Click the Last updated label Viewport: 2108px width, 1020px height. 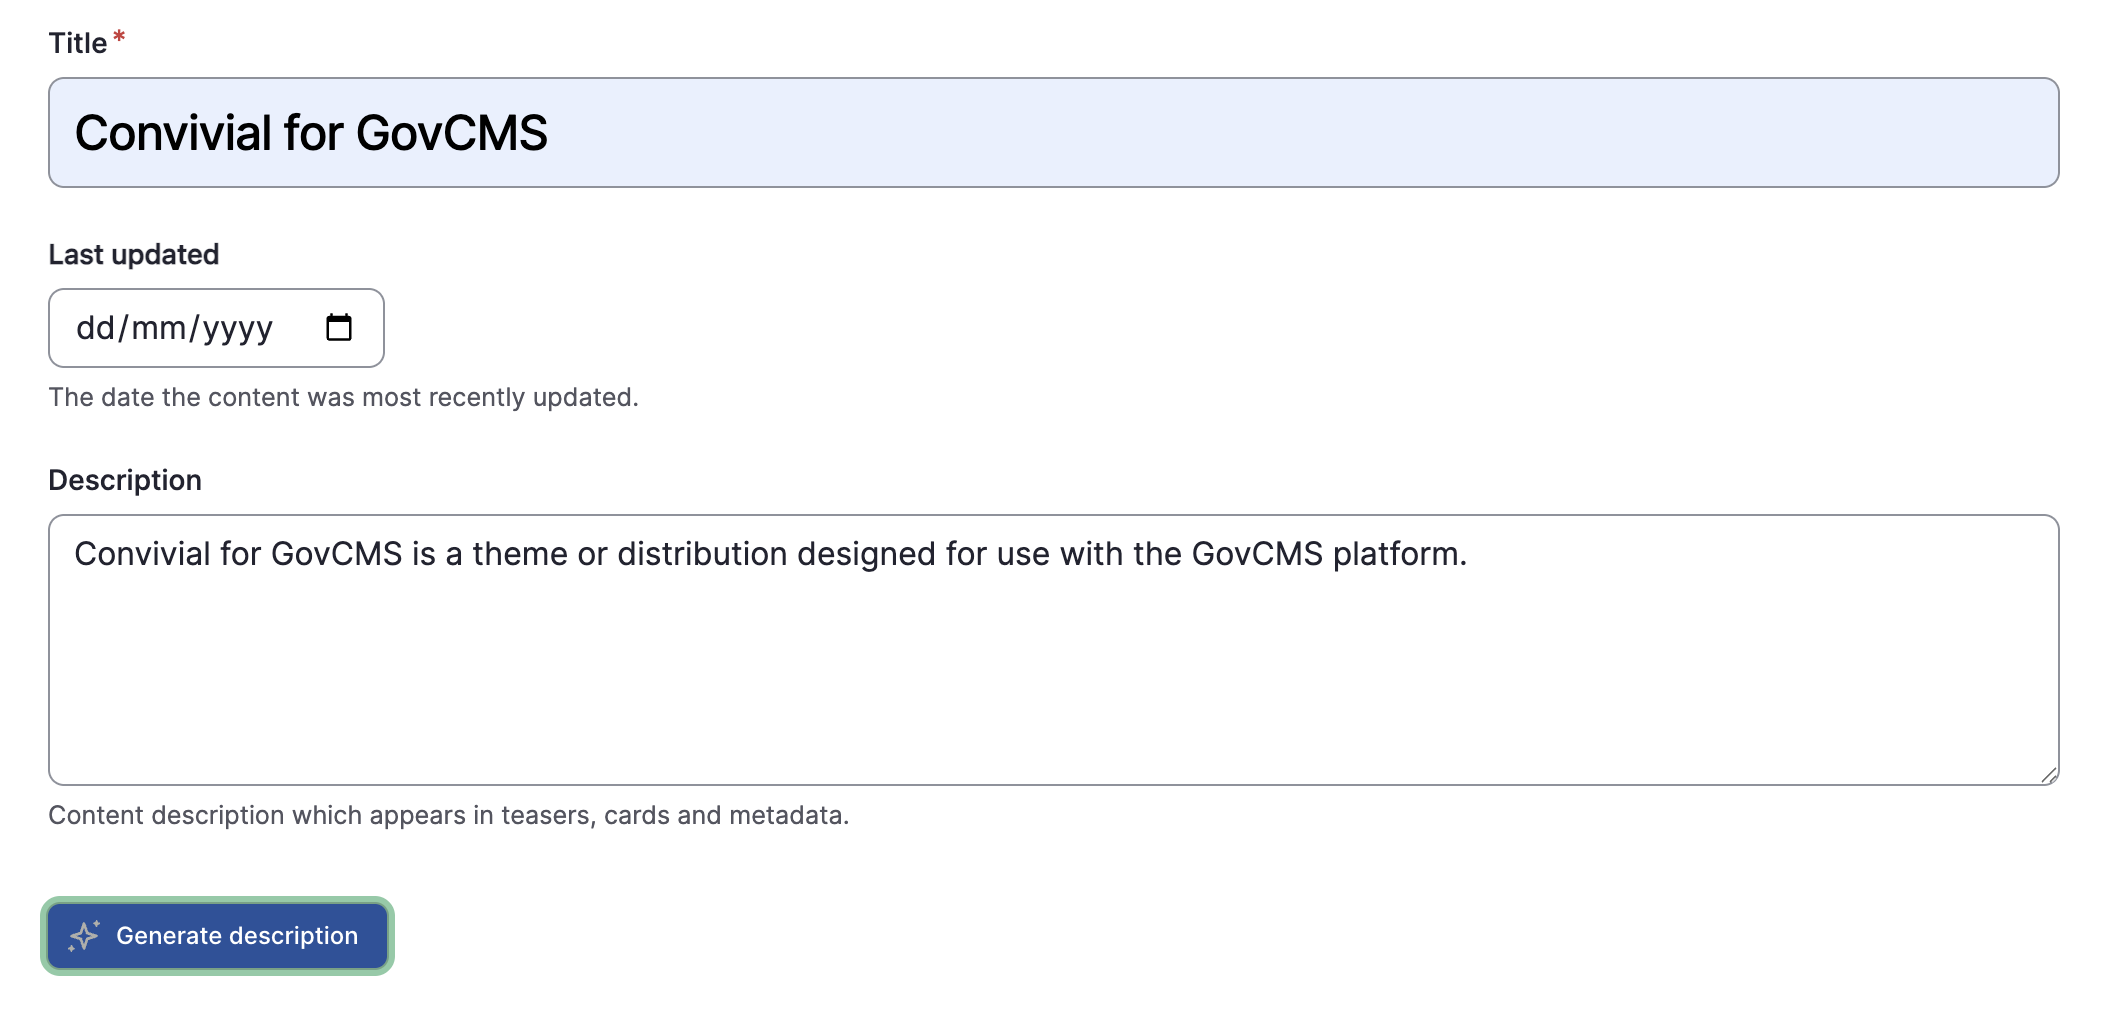click(x=134, y=254)
